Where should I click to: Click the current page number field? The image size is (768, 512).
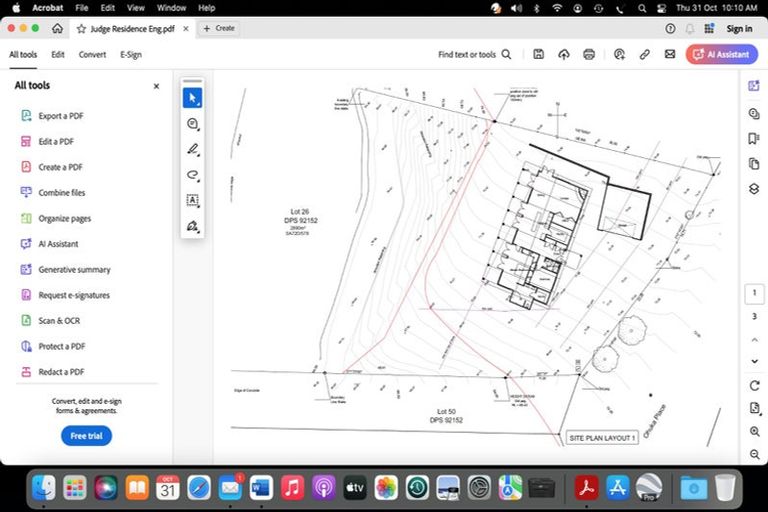pyautogui.click(x=754, y=293)
